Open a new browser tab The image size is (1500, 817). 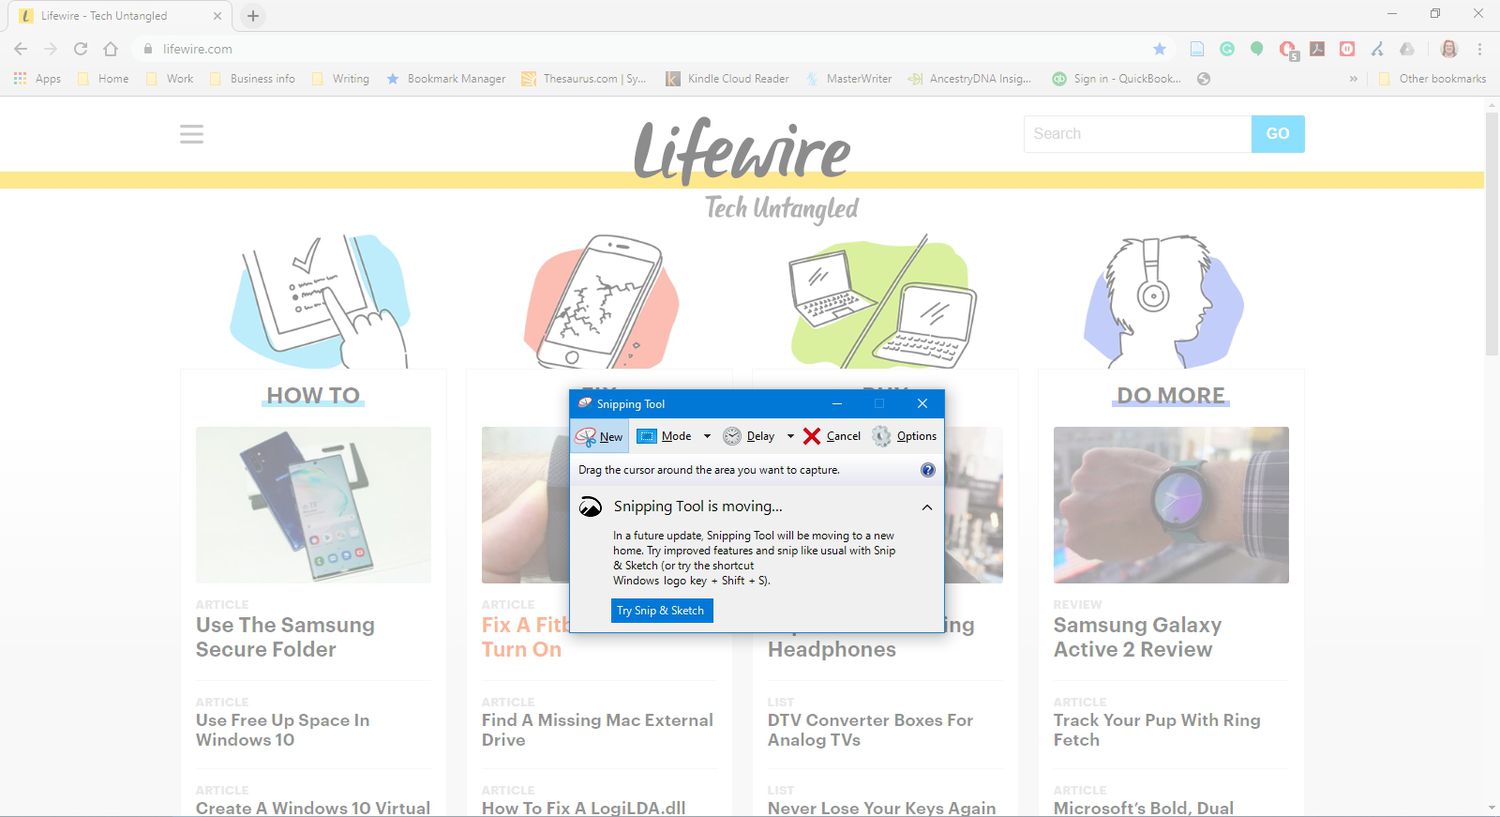[x=253, y=16]
